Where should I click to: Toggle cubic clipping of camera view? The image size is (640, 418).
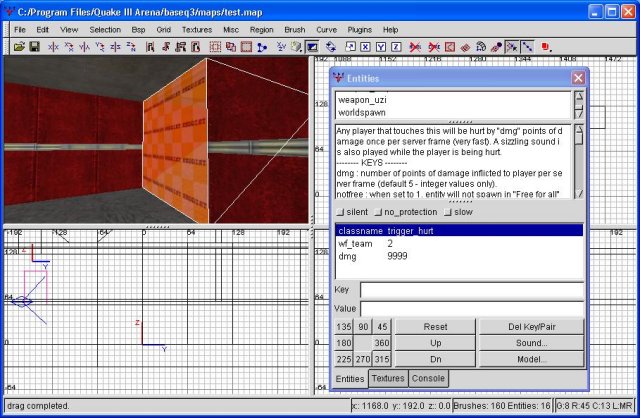(312, 47)
